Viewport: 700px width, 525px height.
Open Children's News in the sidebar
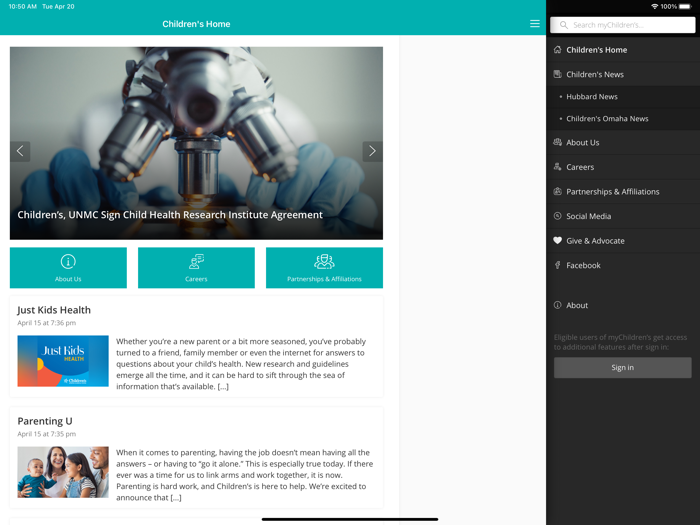[x=623, y=74]
